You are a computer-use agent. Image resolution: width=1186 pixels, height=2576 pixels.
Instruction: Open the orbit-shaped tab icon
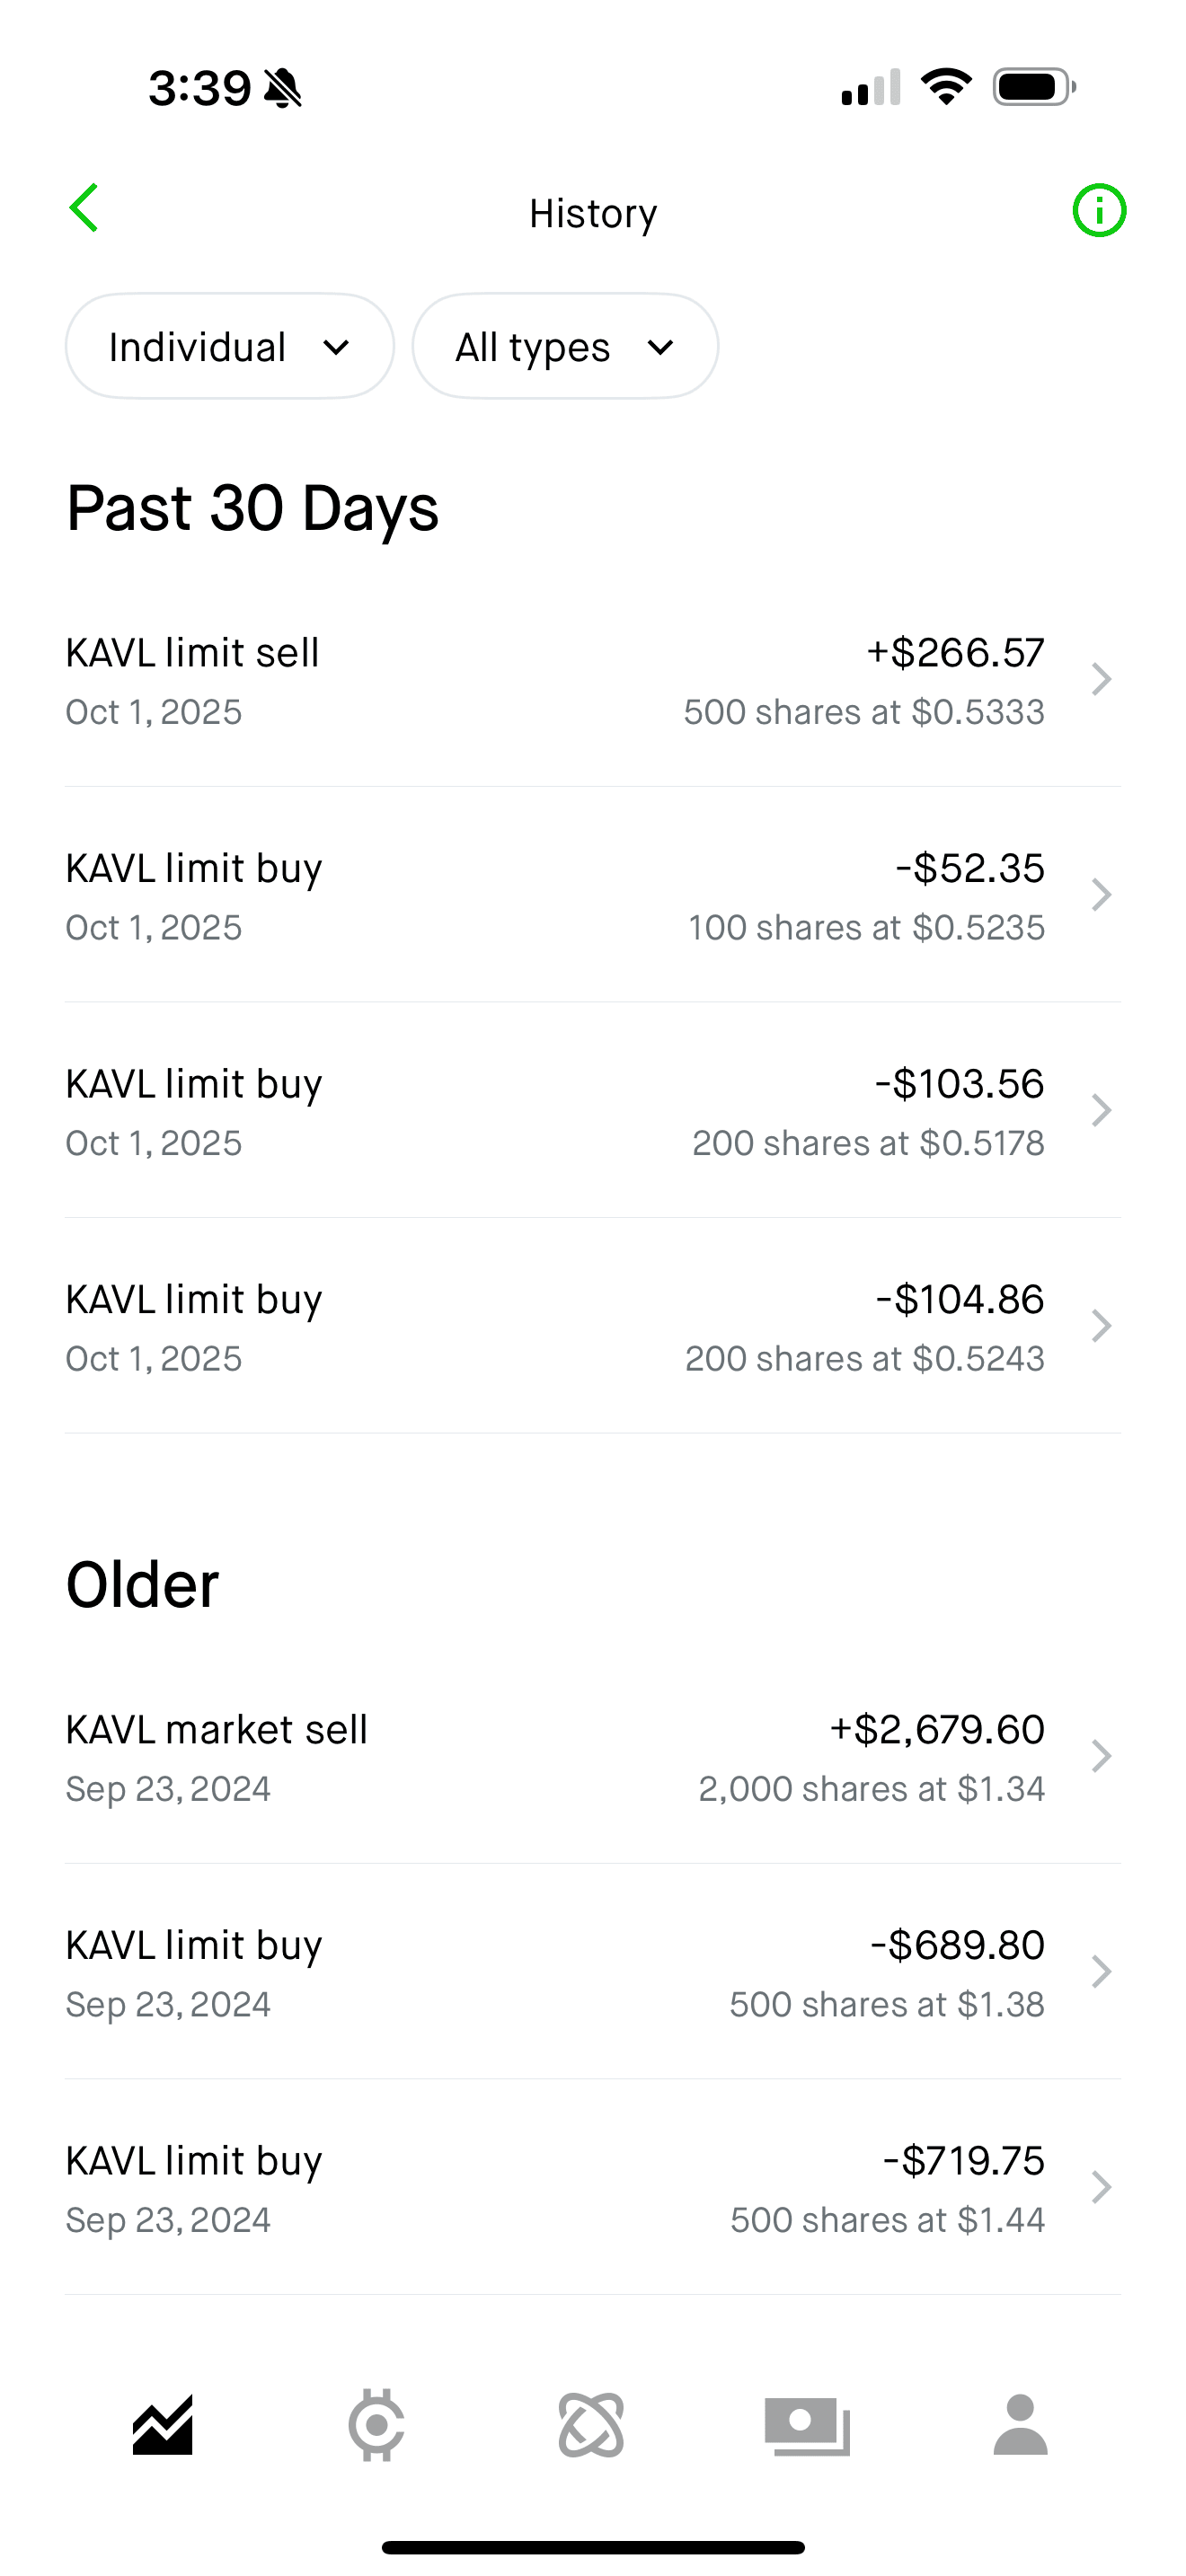click(x=591, y=2426)
